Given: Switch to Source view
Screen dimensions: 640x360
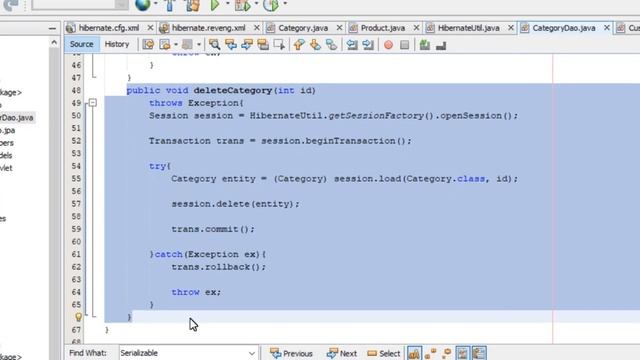Looking at the screenshot, I should pos(81,44).
